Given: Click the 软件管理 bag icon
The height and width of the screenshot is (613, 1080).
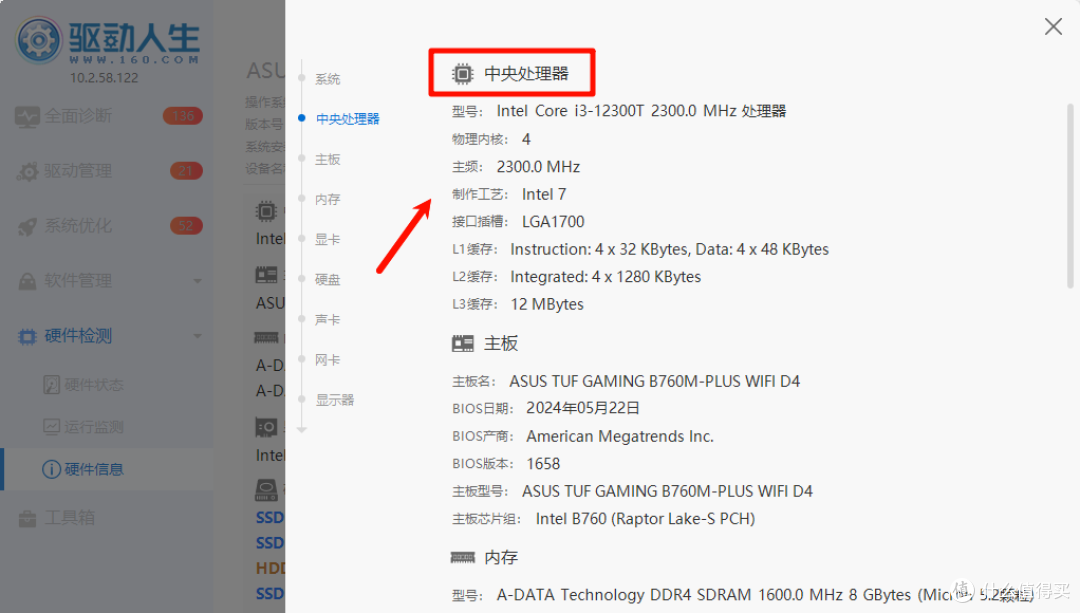Looking at the screenshot, I should tap(28, 282).
